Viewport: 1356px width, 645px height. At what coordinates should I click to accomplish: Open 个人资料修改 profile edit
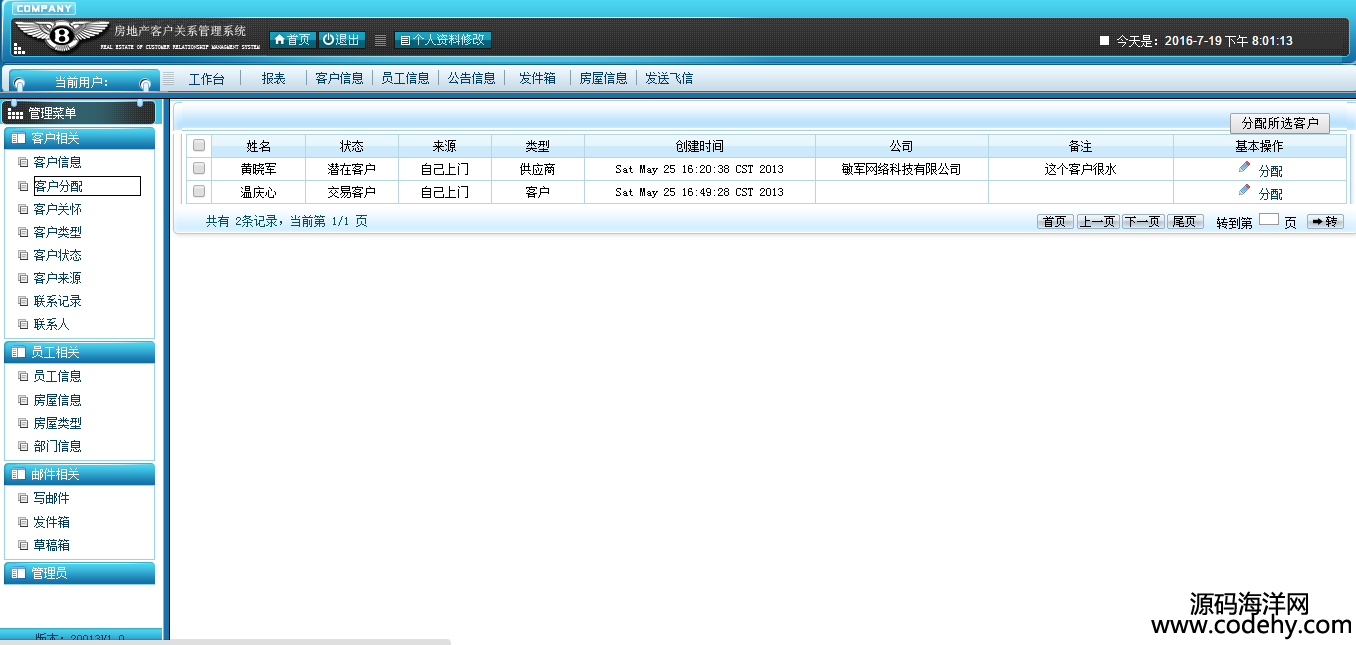tap(442, 40)
